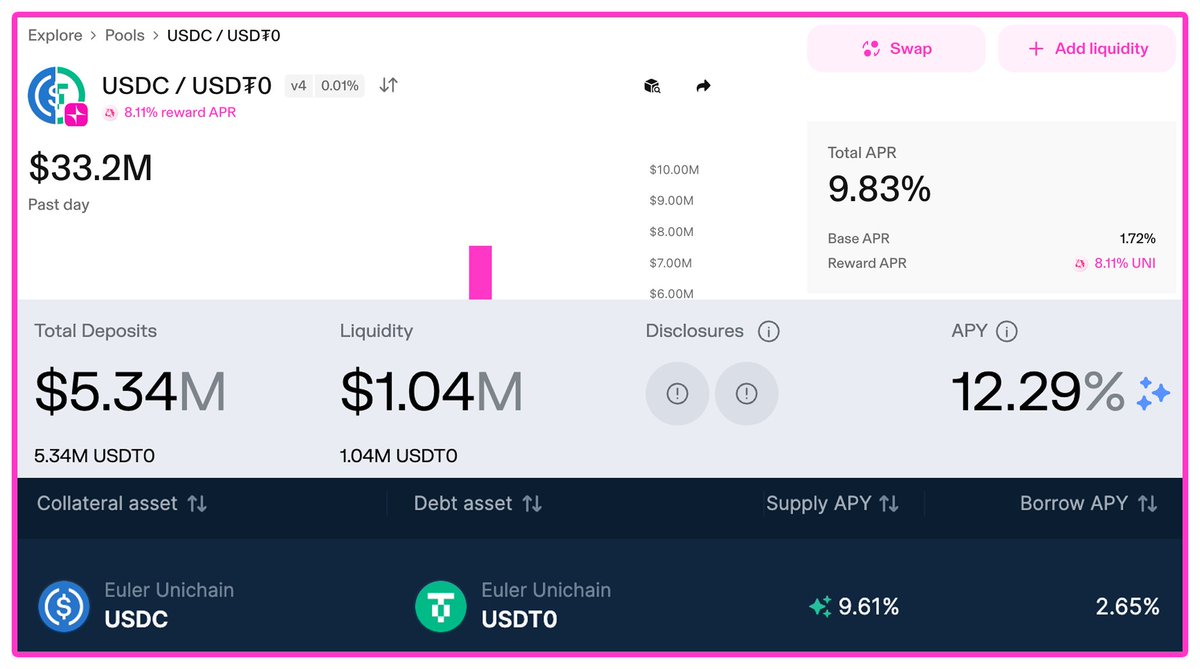Image resolution: width=1200 pixels, height=669 pixels.
Task: Click the 8.11% reward APR label
Action: tap(180, 113)
